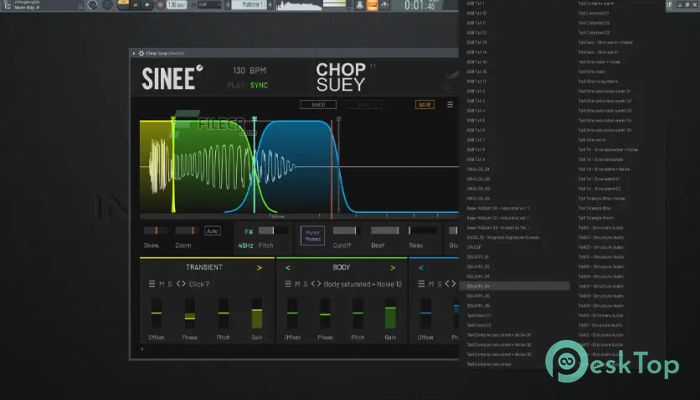Image resolution: width=700 pixels, height=400 pixels.
Task: Adjust the Reso slider
Action: click(423, 230)
